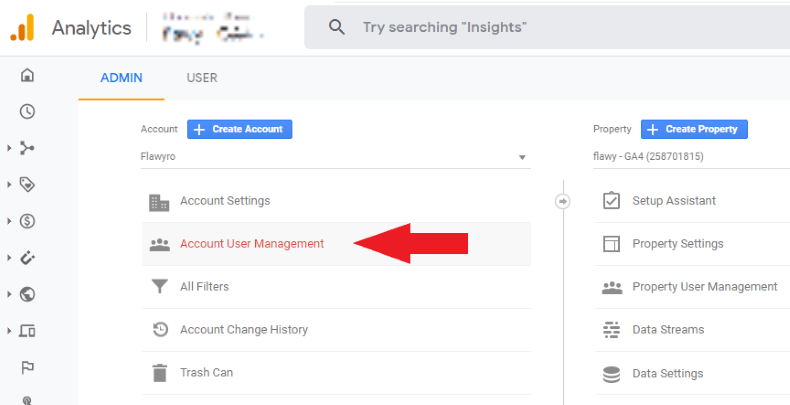Click the Realtime clock icon in sidebar
Screen dimensions: 790x405
point(28,111)
